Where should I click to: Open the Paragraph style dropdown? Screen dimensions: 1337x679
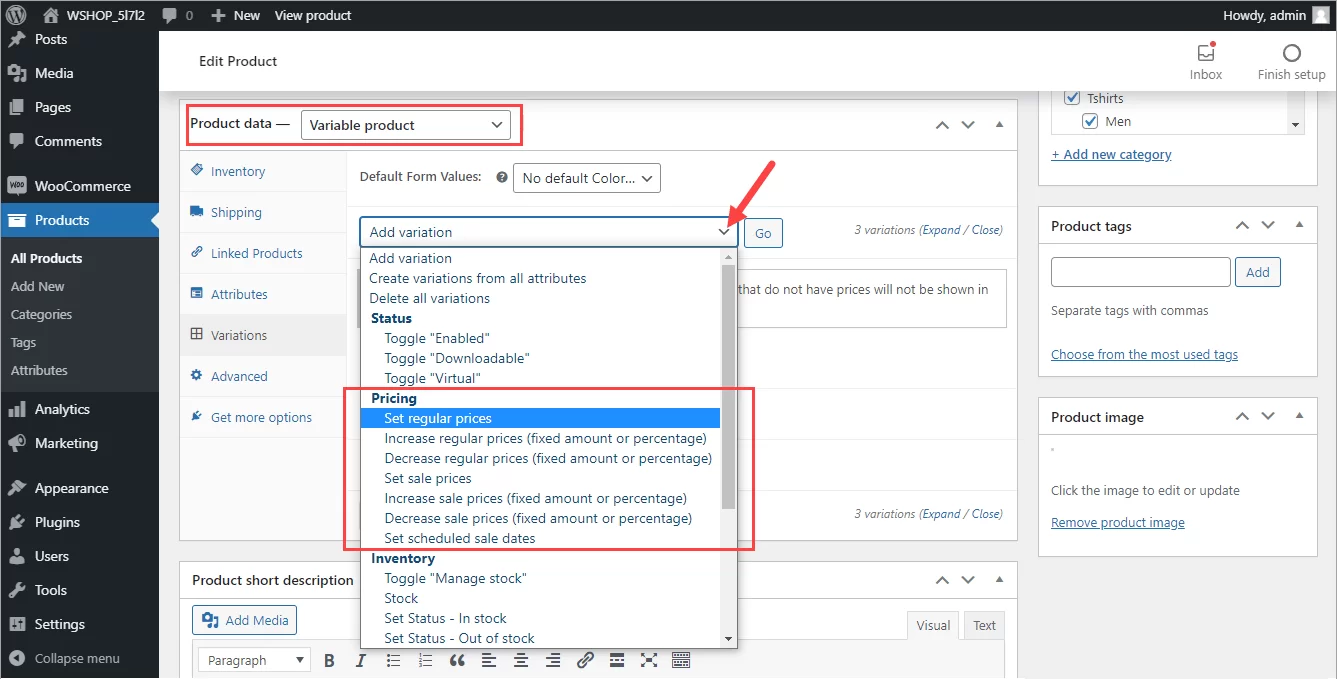[253, 660]
